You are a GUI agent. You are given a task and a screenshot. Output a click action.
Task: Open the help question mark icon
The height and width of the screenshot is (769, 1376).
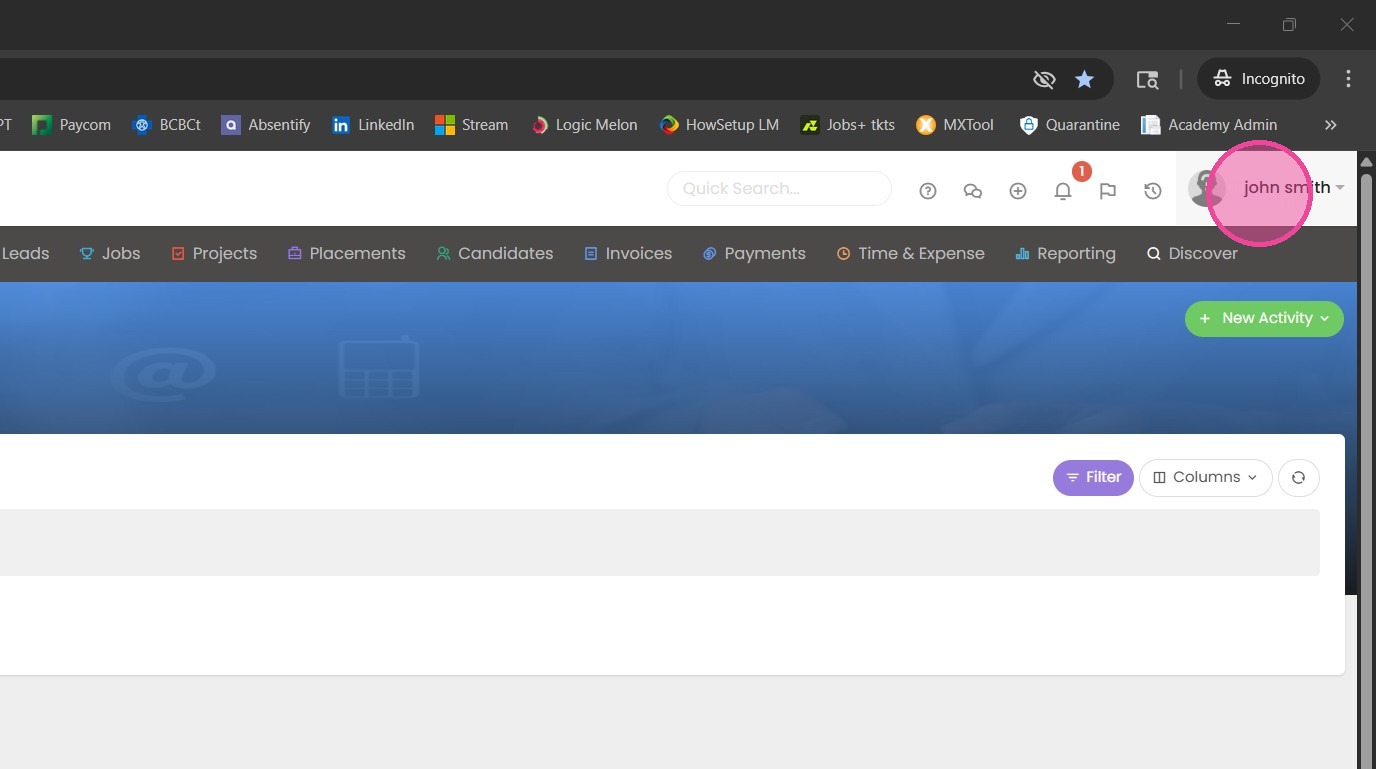pos(928,191)
